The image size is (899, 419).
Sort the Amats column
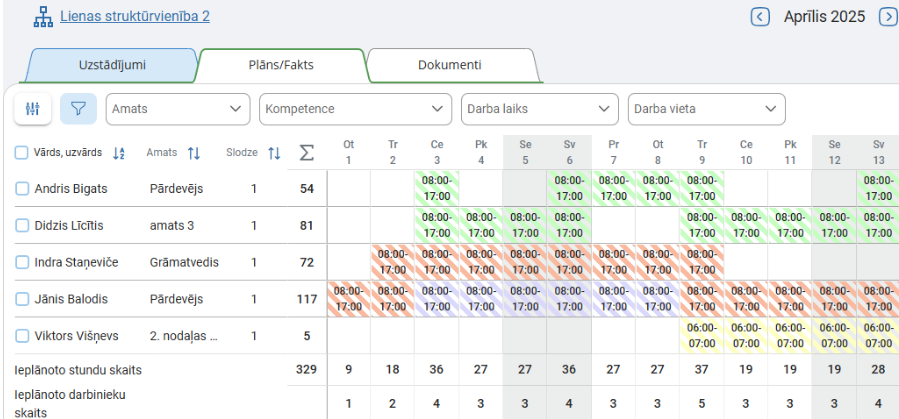click(194, 153)
